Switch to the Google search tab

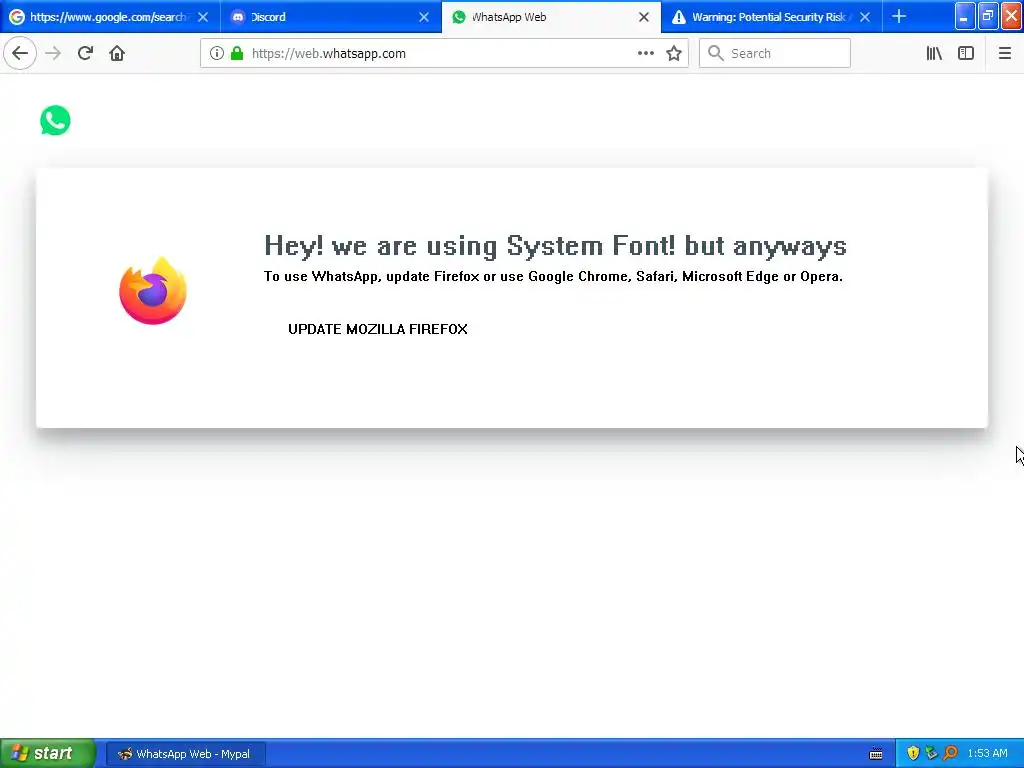(x=108, y=17)
